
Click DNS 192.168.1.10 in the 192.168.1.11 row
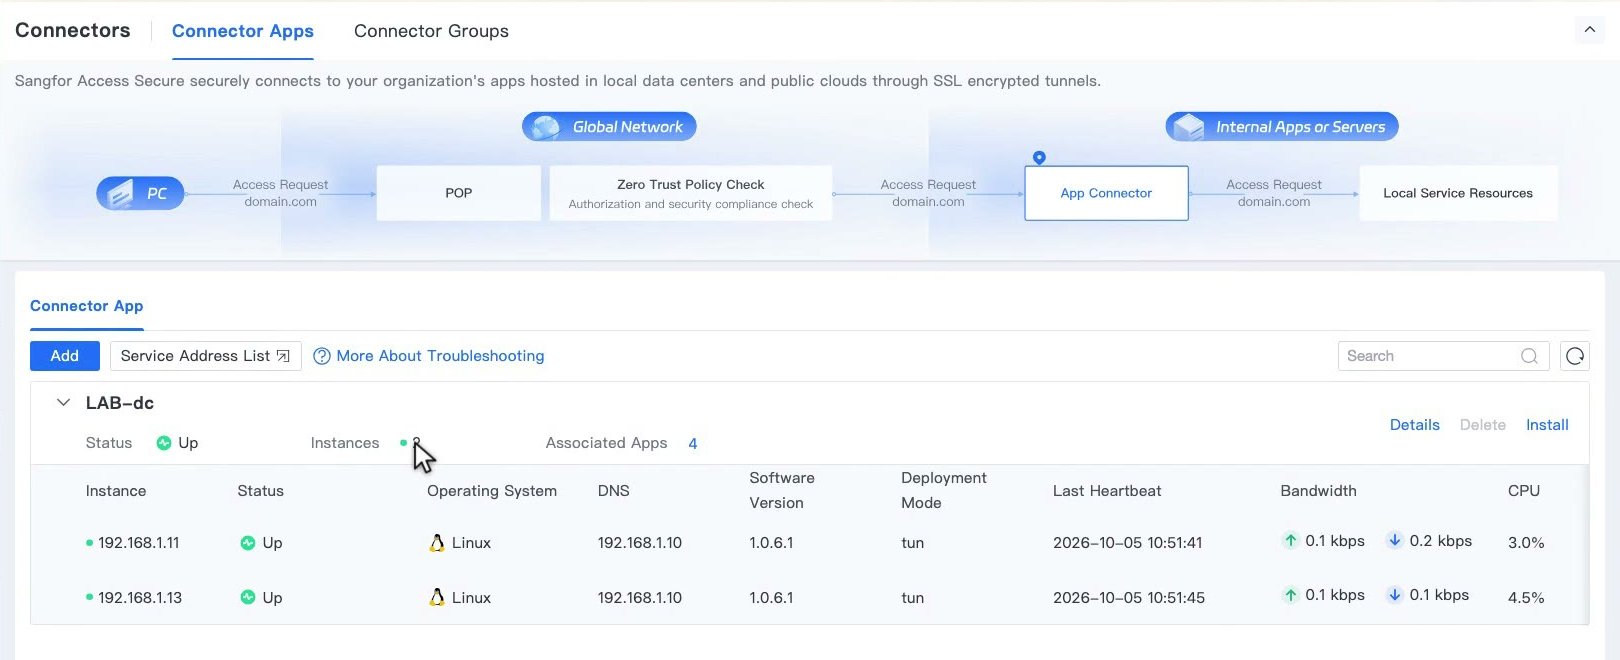click(640, 543)
